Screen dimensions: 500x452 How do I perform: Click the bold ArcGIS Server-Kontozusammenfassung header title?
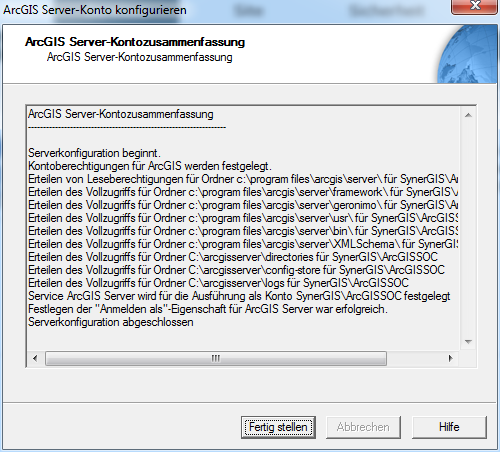tap(135, 42)
